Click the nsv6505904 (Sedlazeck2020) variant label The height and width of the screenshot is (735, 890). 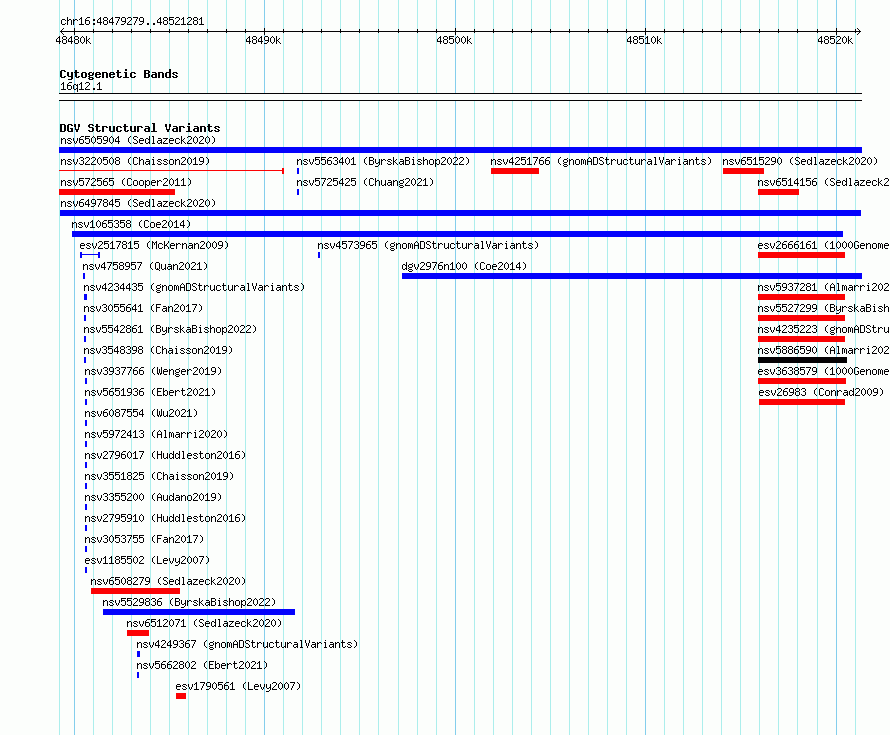(x=138, y=140)
